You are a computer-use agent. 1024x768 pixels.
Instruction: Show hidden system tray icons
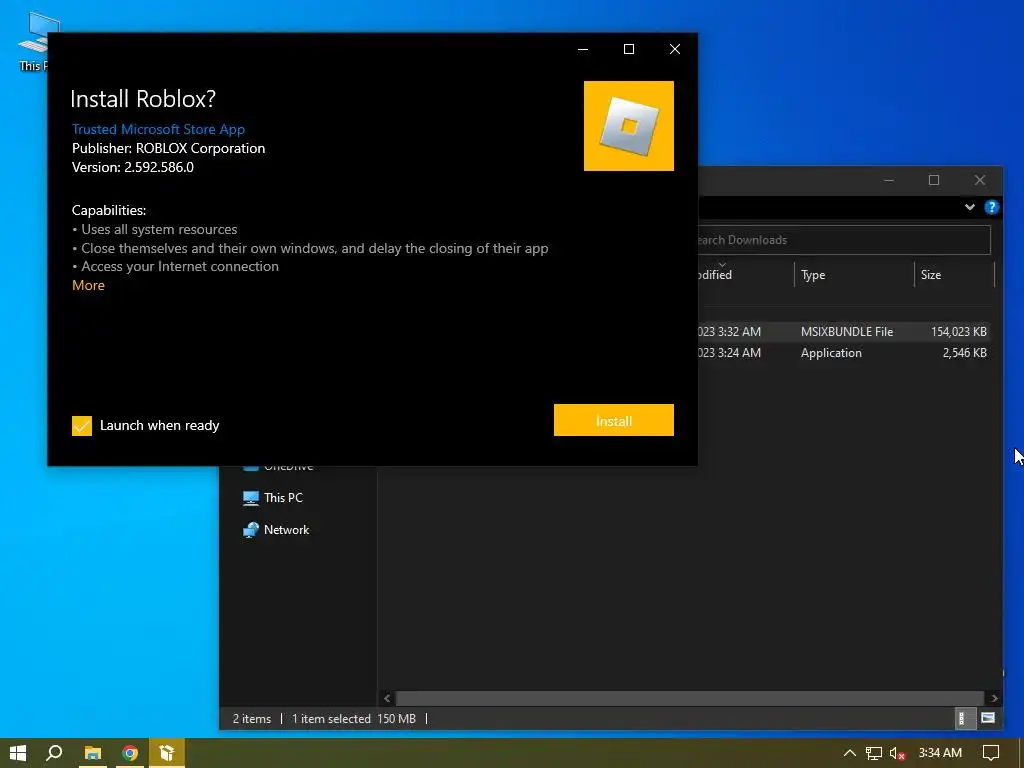click(x=849, y=753)
